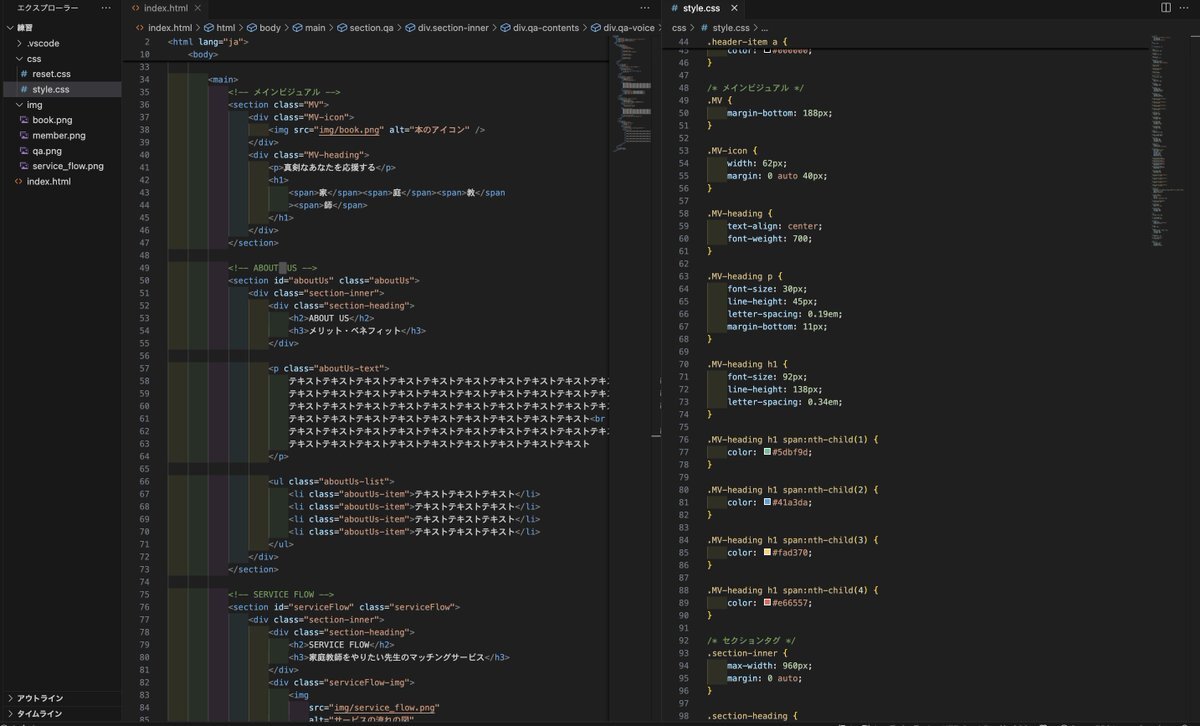Click the #5dbf9d color swatch
Screen dimensions: 1200x726
click(x=767, y=452)
